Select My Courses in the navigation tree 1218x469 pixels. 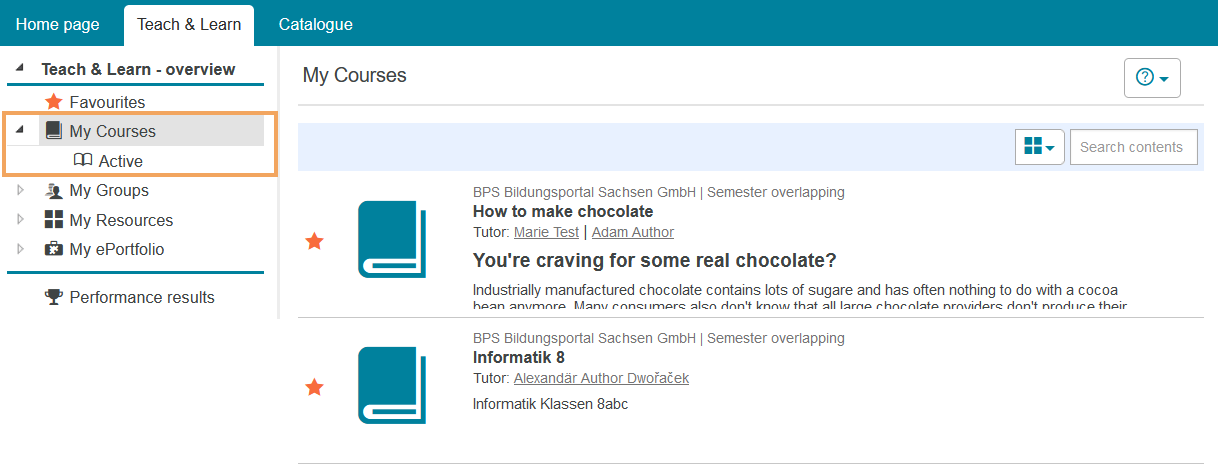coord(112,131)
